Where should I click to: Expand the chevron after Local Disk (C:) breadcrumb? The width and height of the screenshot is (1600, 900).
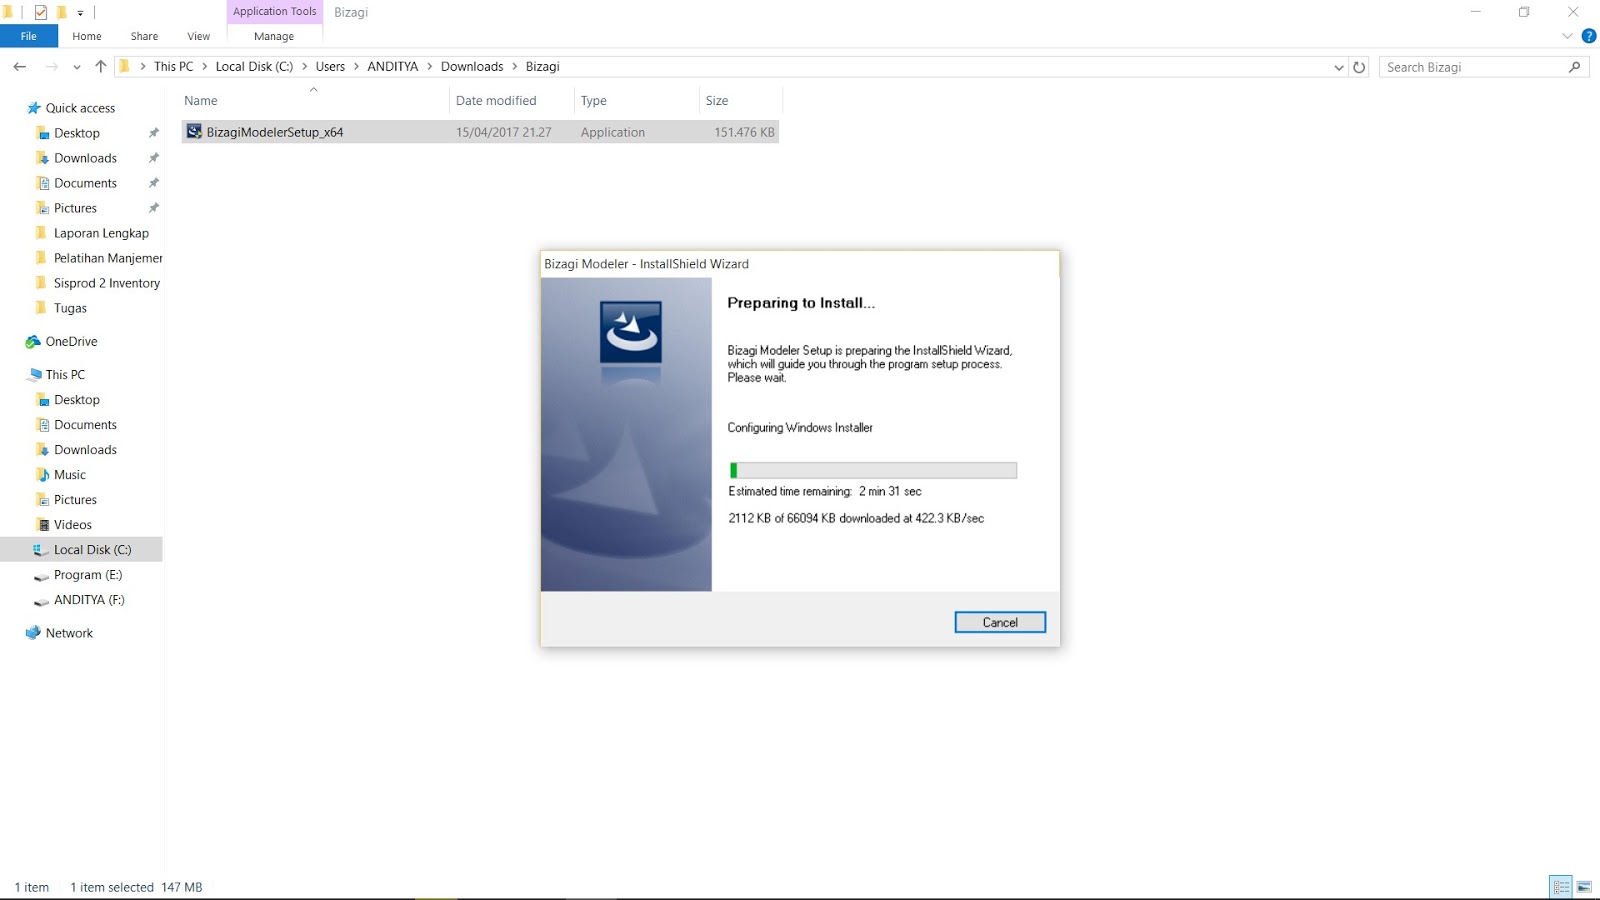pyautogui.click(x=305, y=67)
